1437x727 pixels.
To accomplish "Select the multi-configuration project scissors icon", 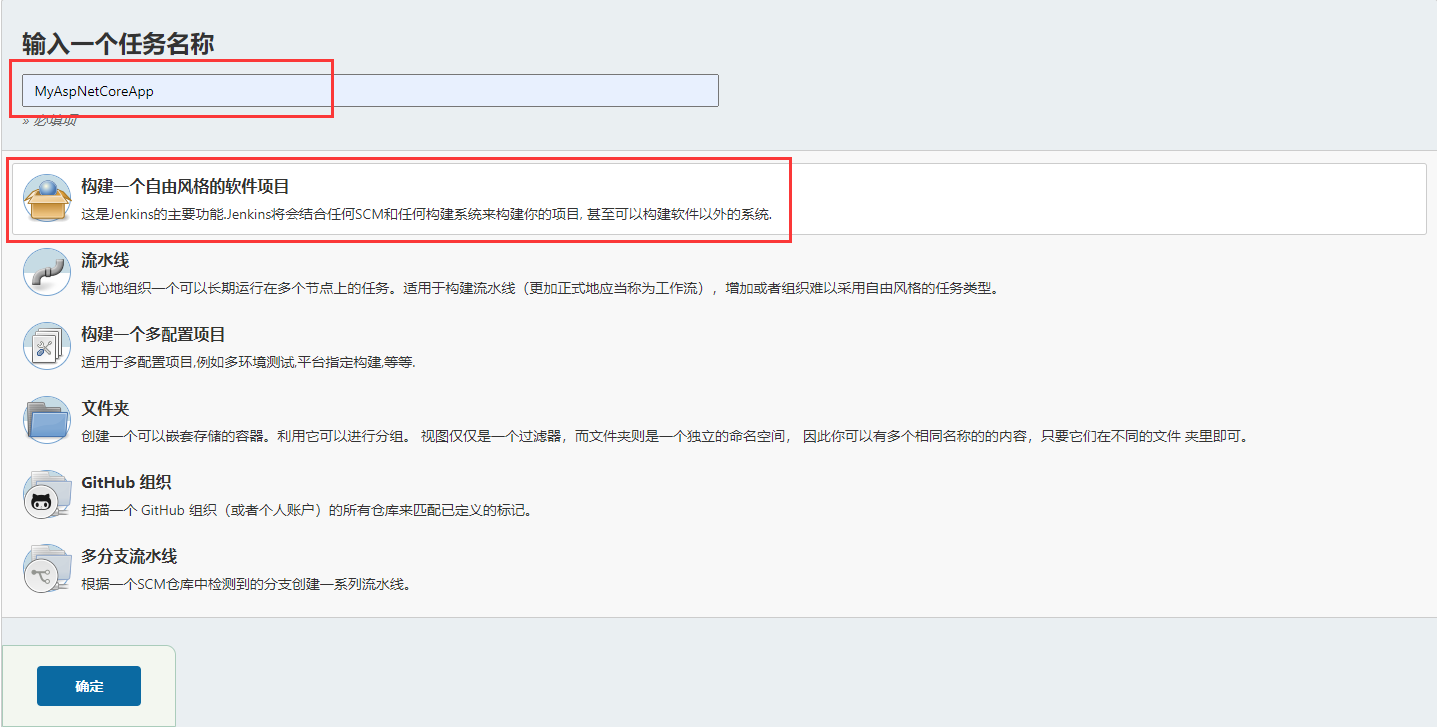I will click(46, 345).
